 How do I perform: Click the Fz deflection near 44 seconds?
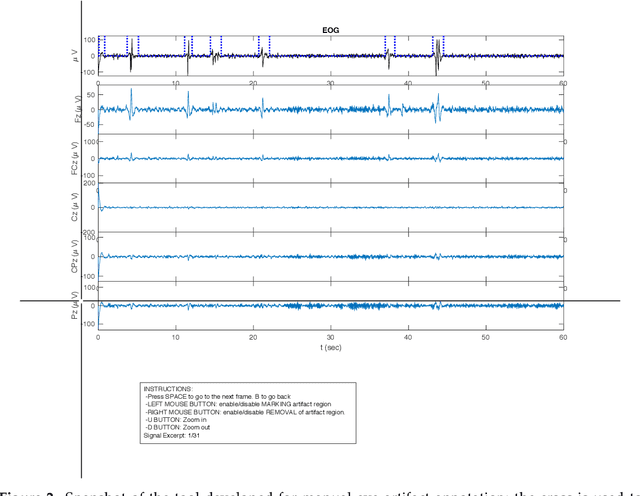click(x=438, y=105)
